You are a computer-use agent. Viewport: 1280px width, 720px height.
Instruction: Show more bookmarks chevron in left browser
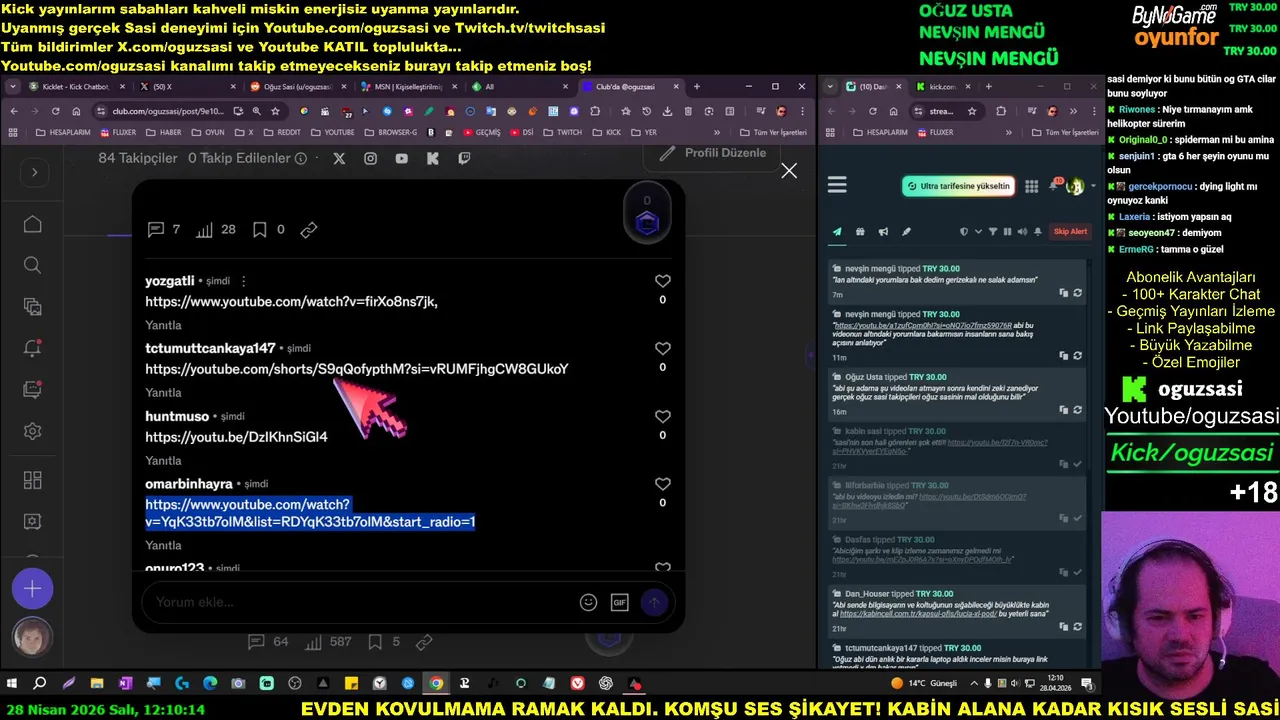716,132
